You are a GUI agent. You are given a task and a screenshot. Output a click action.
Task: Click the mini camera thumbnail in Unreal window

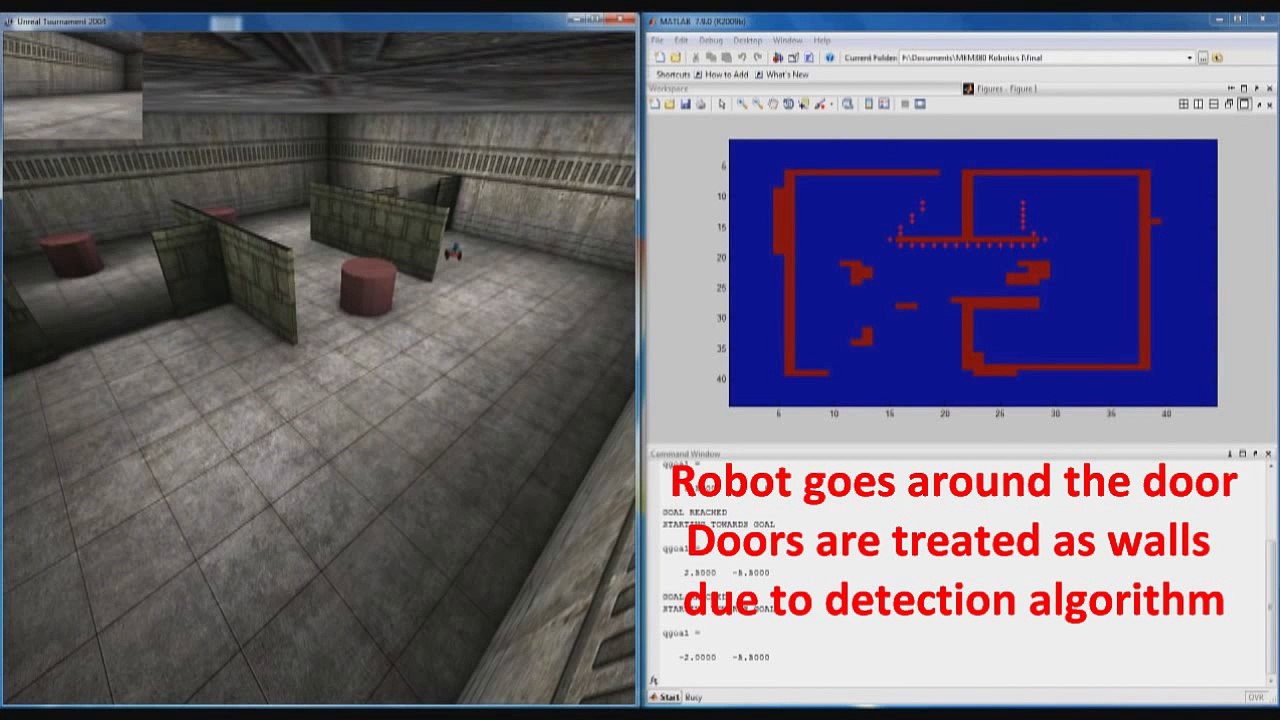pos(72,85)
